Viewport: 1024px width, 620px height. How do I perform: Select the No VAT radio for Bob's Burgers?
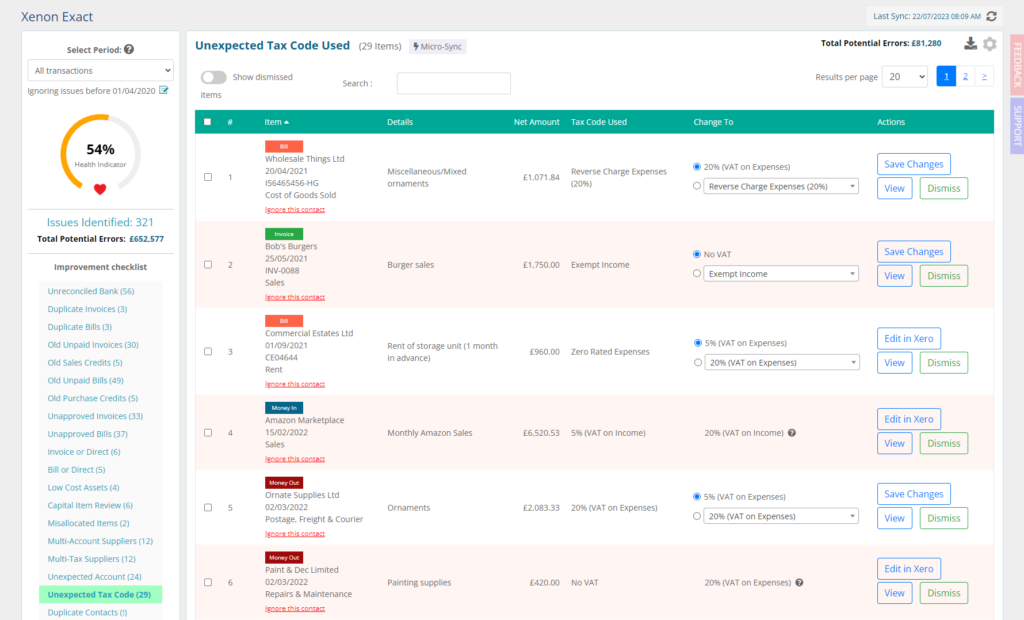point(696,254)
